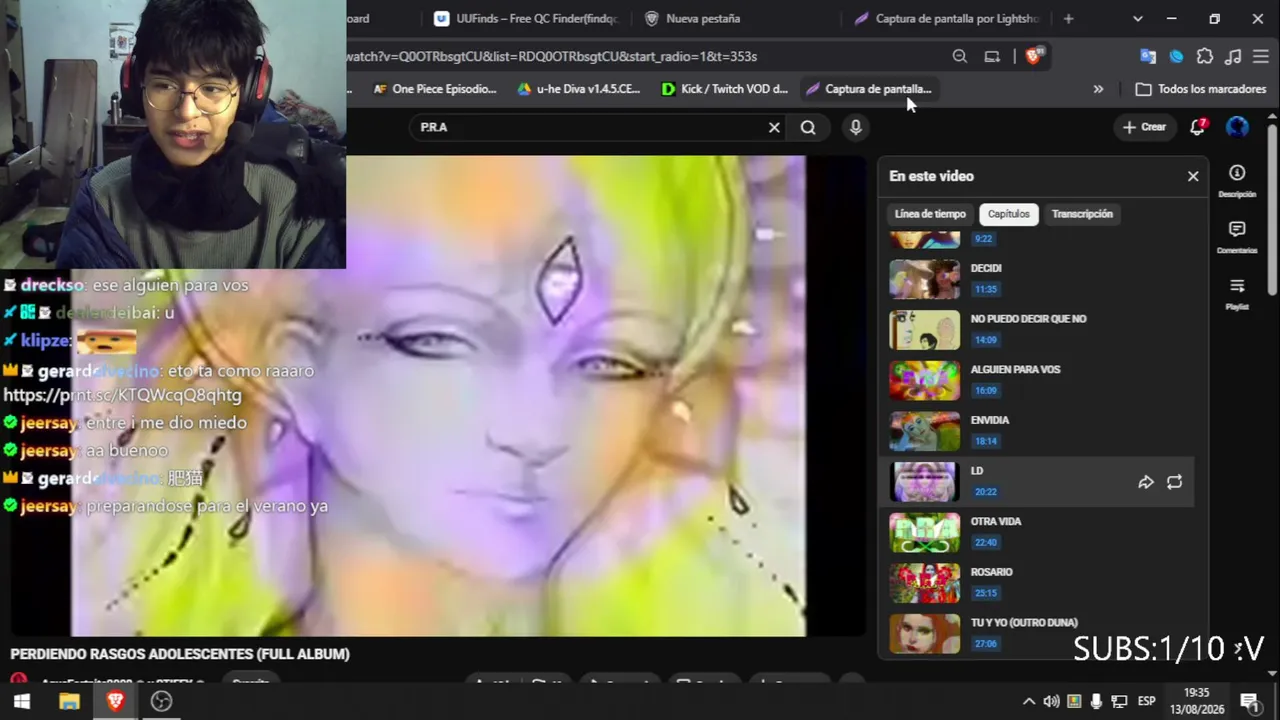Click the Crear button

point(1144,127)
